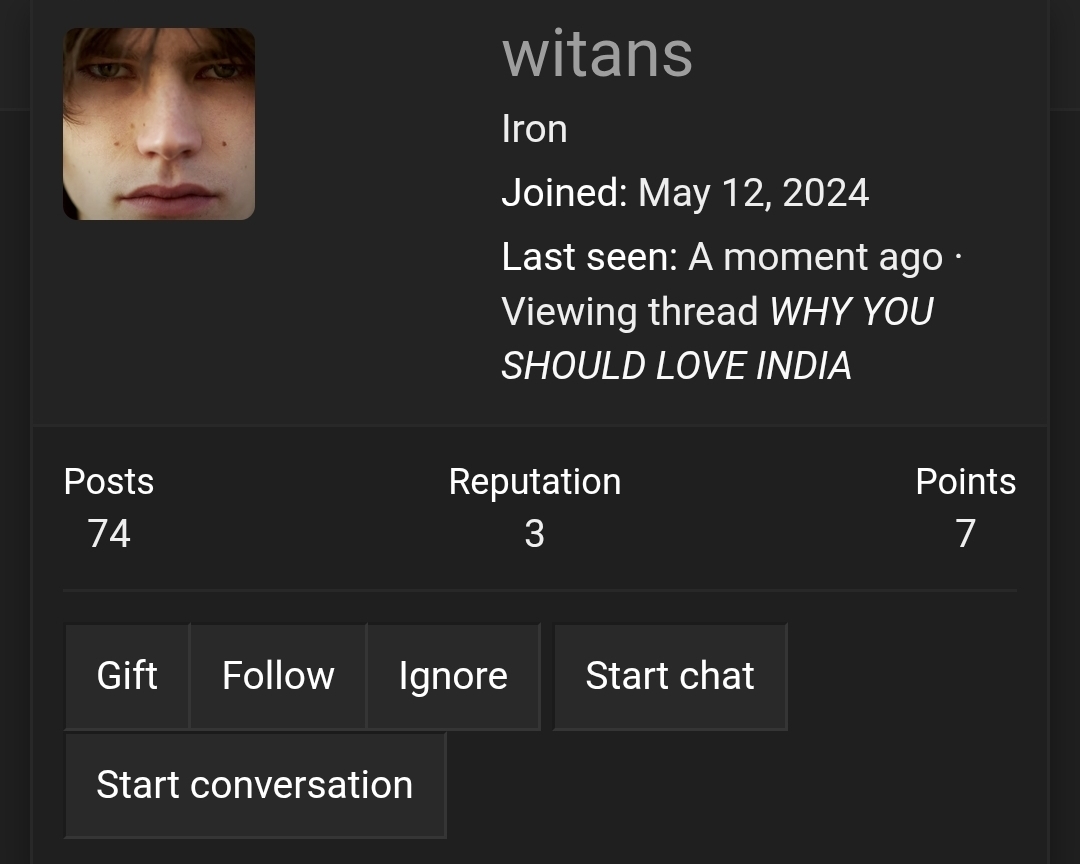Start a conversation with witans
The image size is (1080, 864).
tap(255, 785)
